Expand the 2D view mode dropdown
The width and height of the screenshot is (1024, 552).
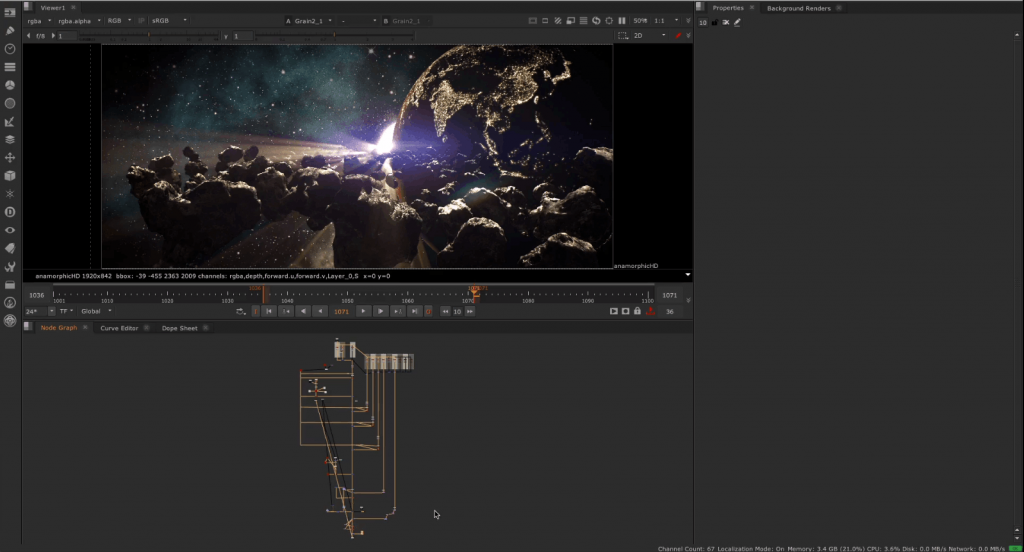[x=650, y=36]
